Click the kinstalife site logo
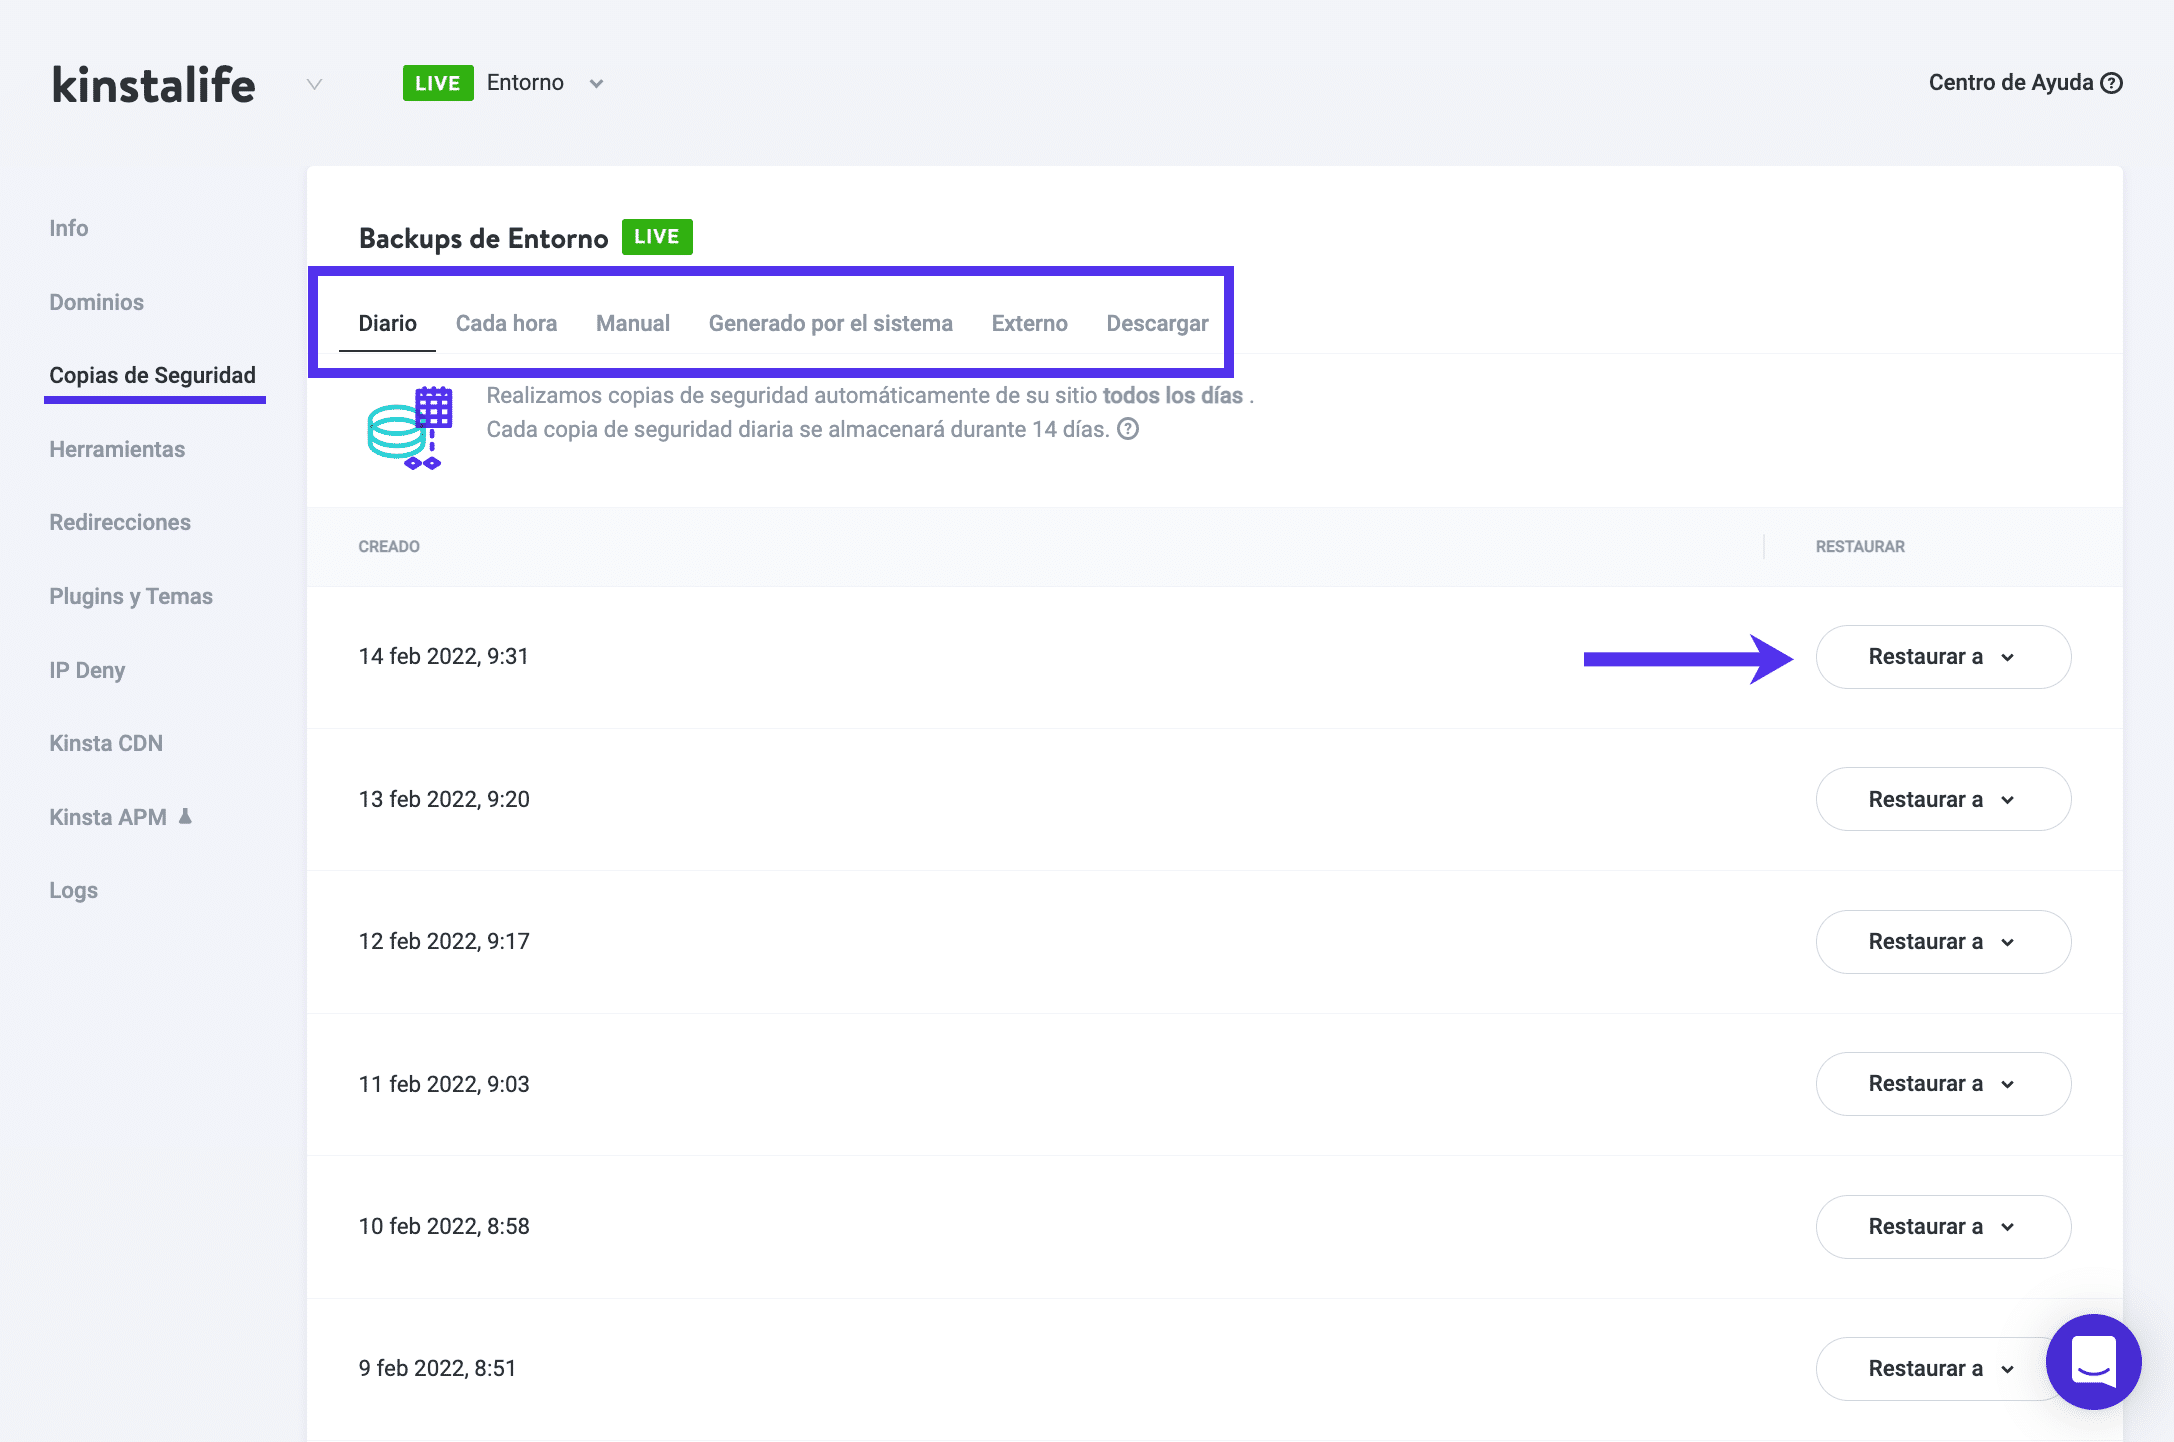Screen dimensions: 2174x1442 coord(154,85)
